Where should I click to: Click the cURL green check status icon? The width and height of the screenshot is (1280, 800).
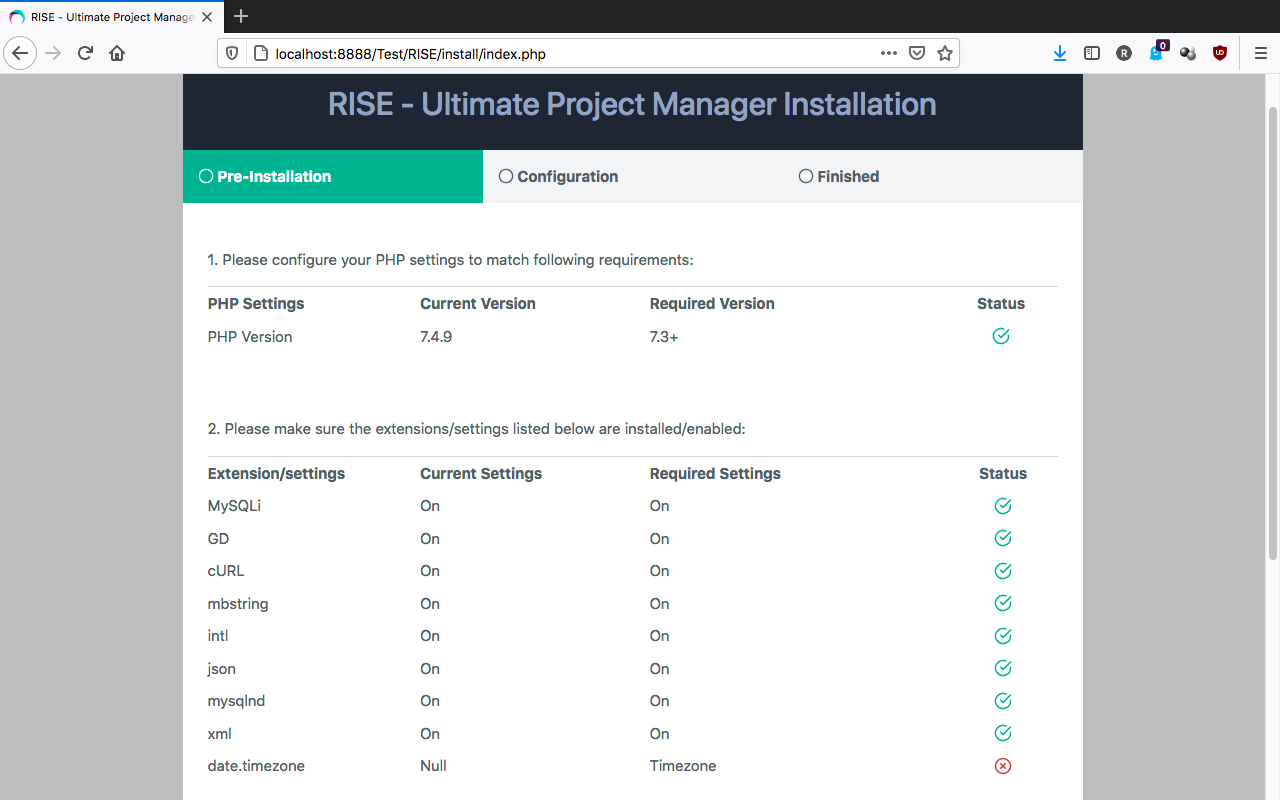pos(1003,571)
